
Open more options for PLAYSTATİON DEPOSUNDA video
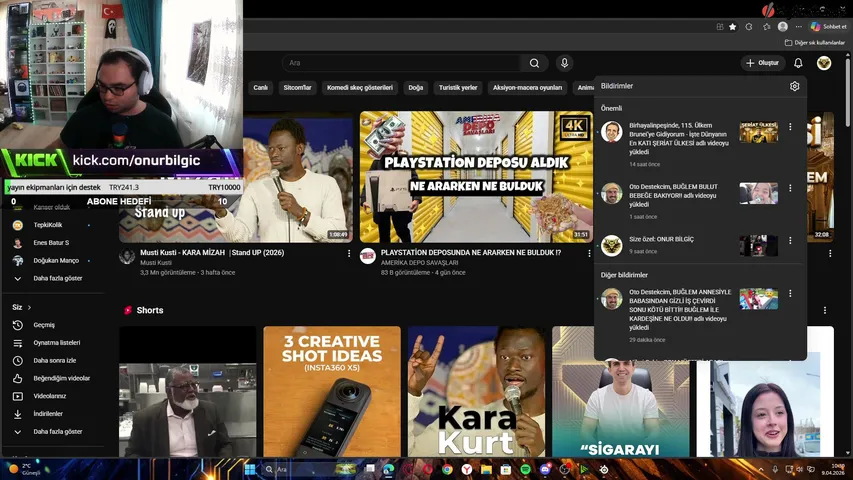click(589, 253)
